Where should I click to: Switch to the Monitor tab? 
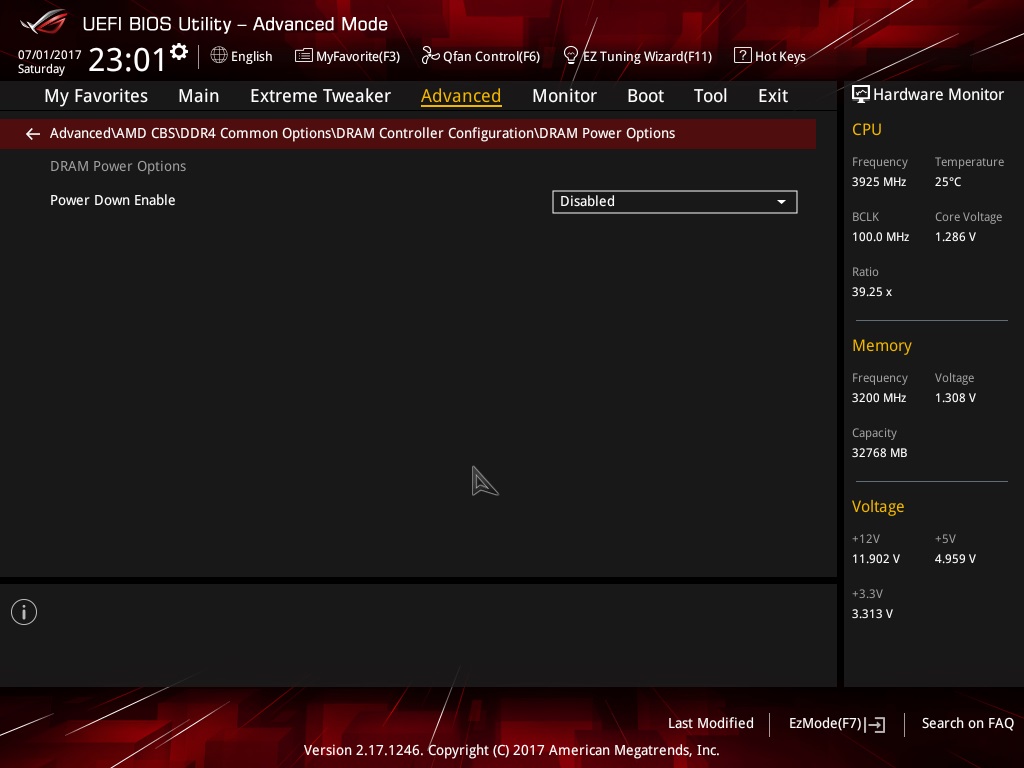[564, 96]
